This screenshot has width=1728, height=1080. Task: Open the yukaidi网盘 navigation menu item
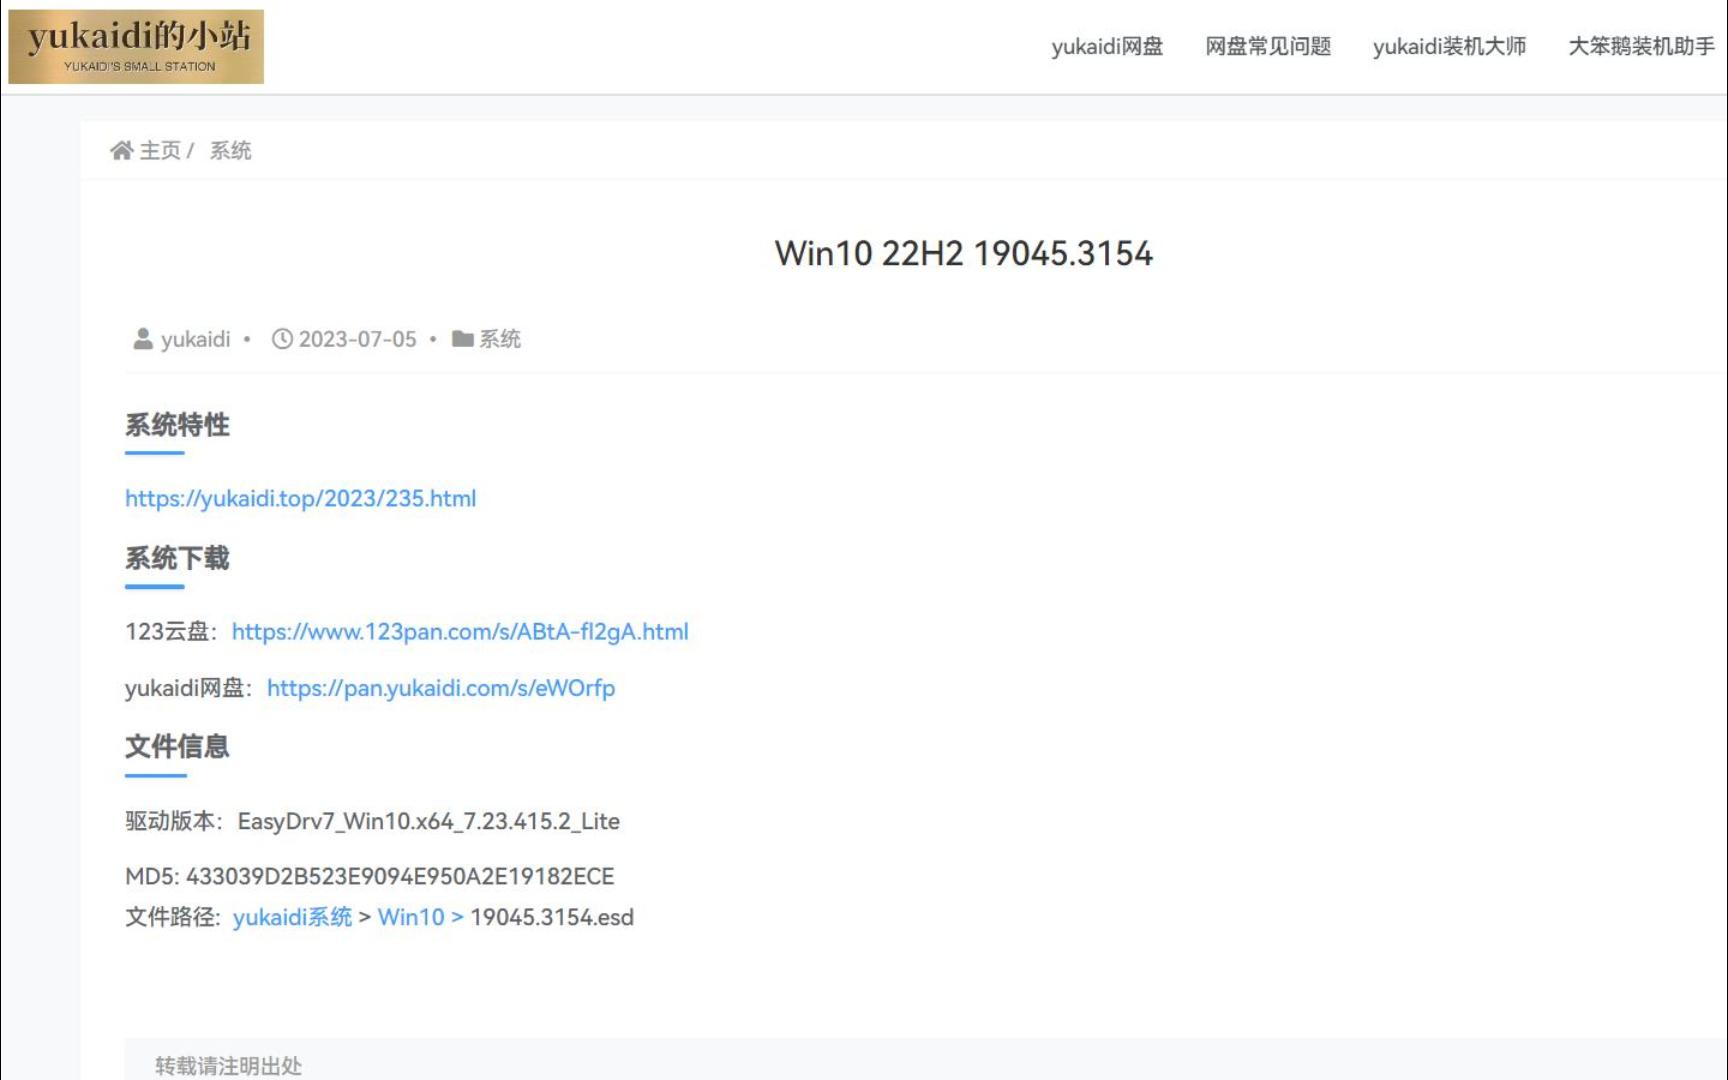(x=1106, y=46)
